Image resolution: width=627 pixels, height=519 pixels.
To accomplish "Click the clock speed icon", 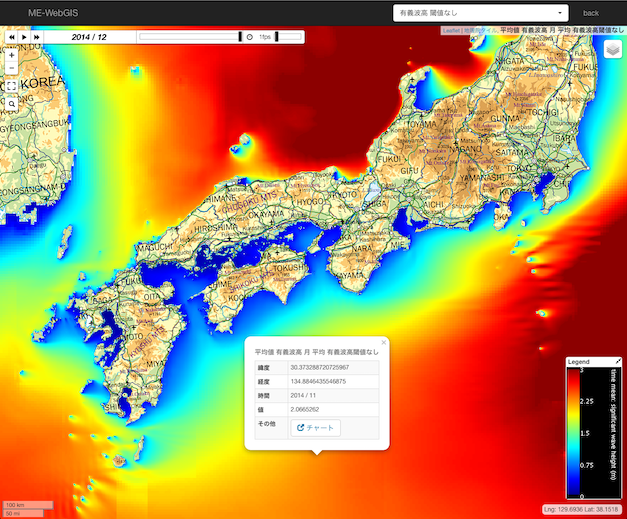I will pyautogui.click(x=250, y=37).
